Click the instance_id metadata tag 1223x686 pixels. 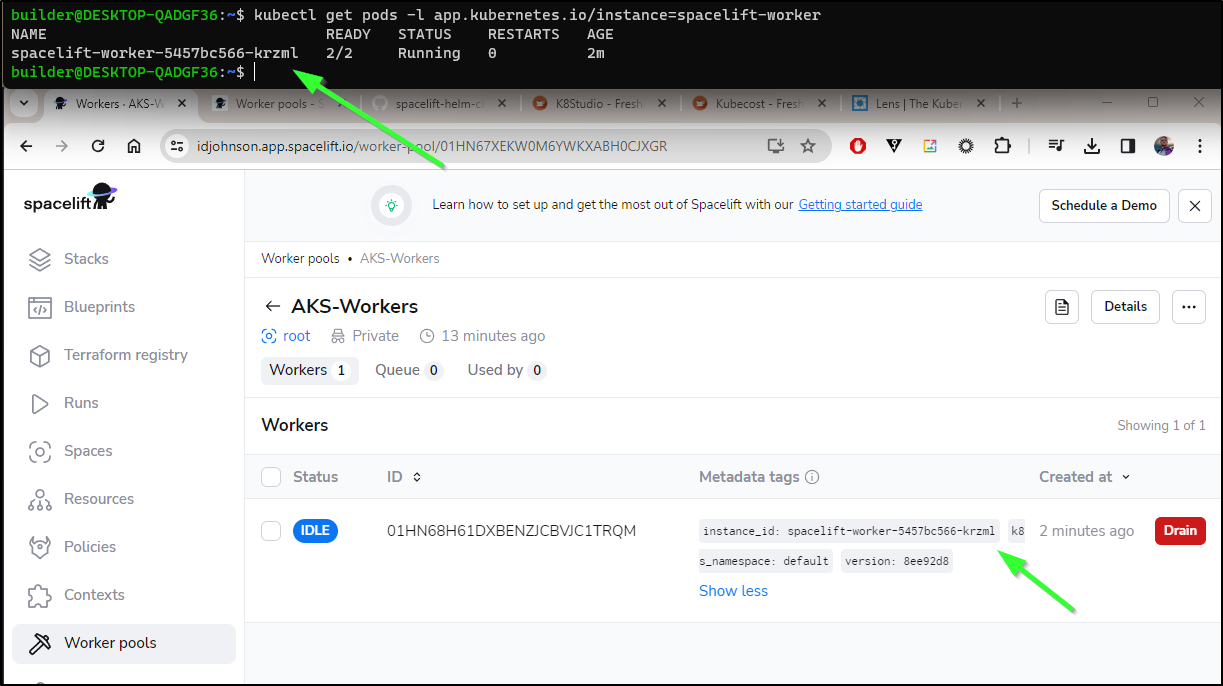pos(849,531)
